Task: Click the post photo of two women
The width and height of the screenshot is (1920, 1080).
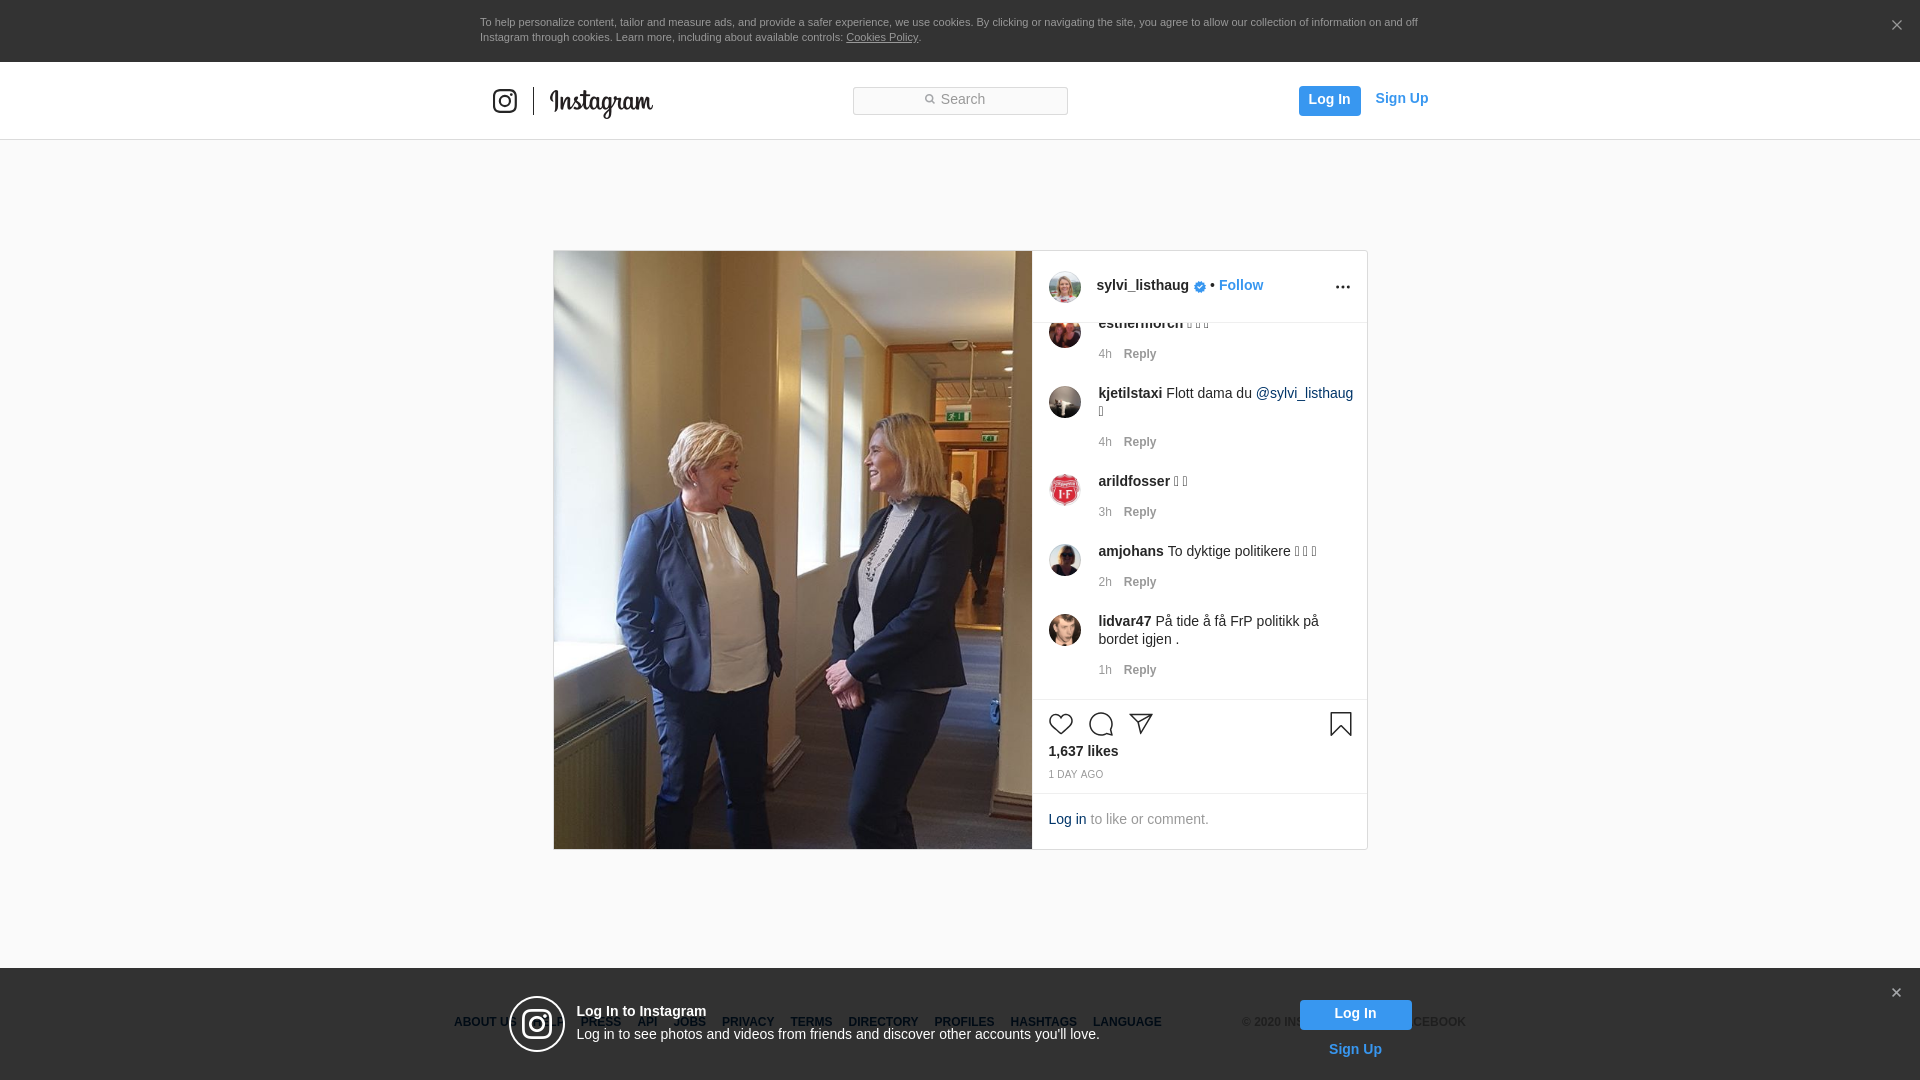Action: pos(792,550)
